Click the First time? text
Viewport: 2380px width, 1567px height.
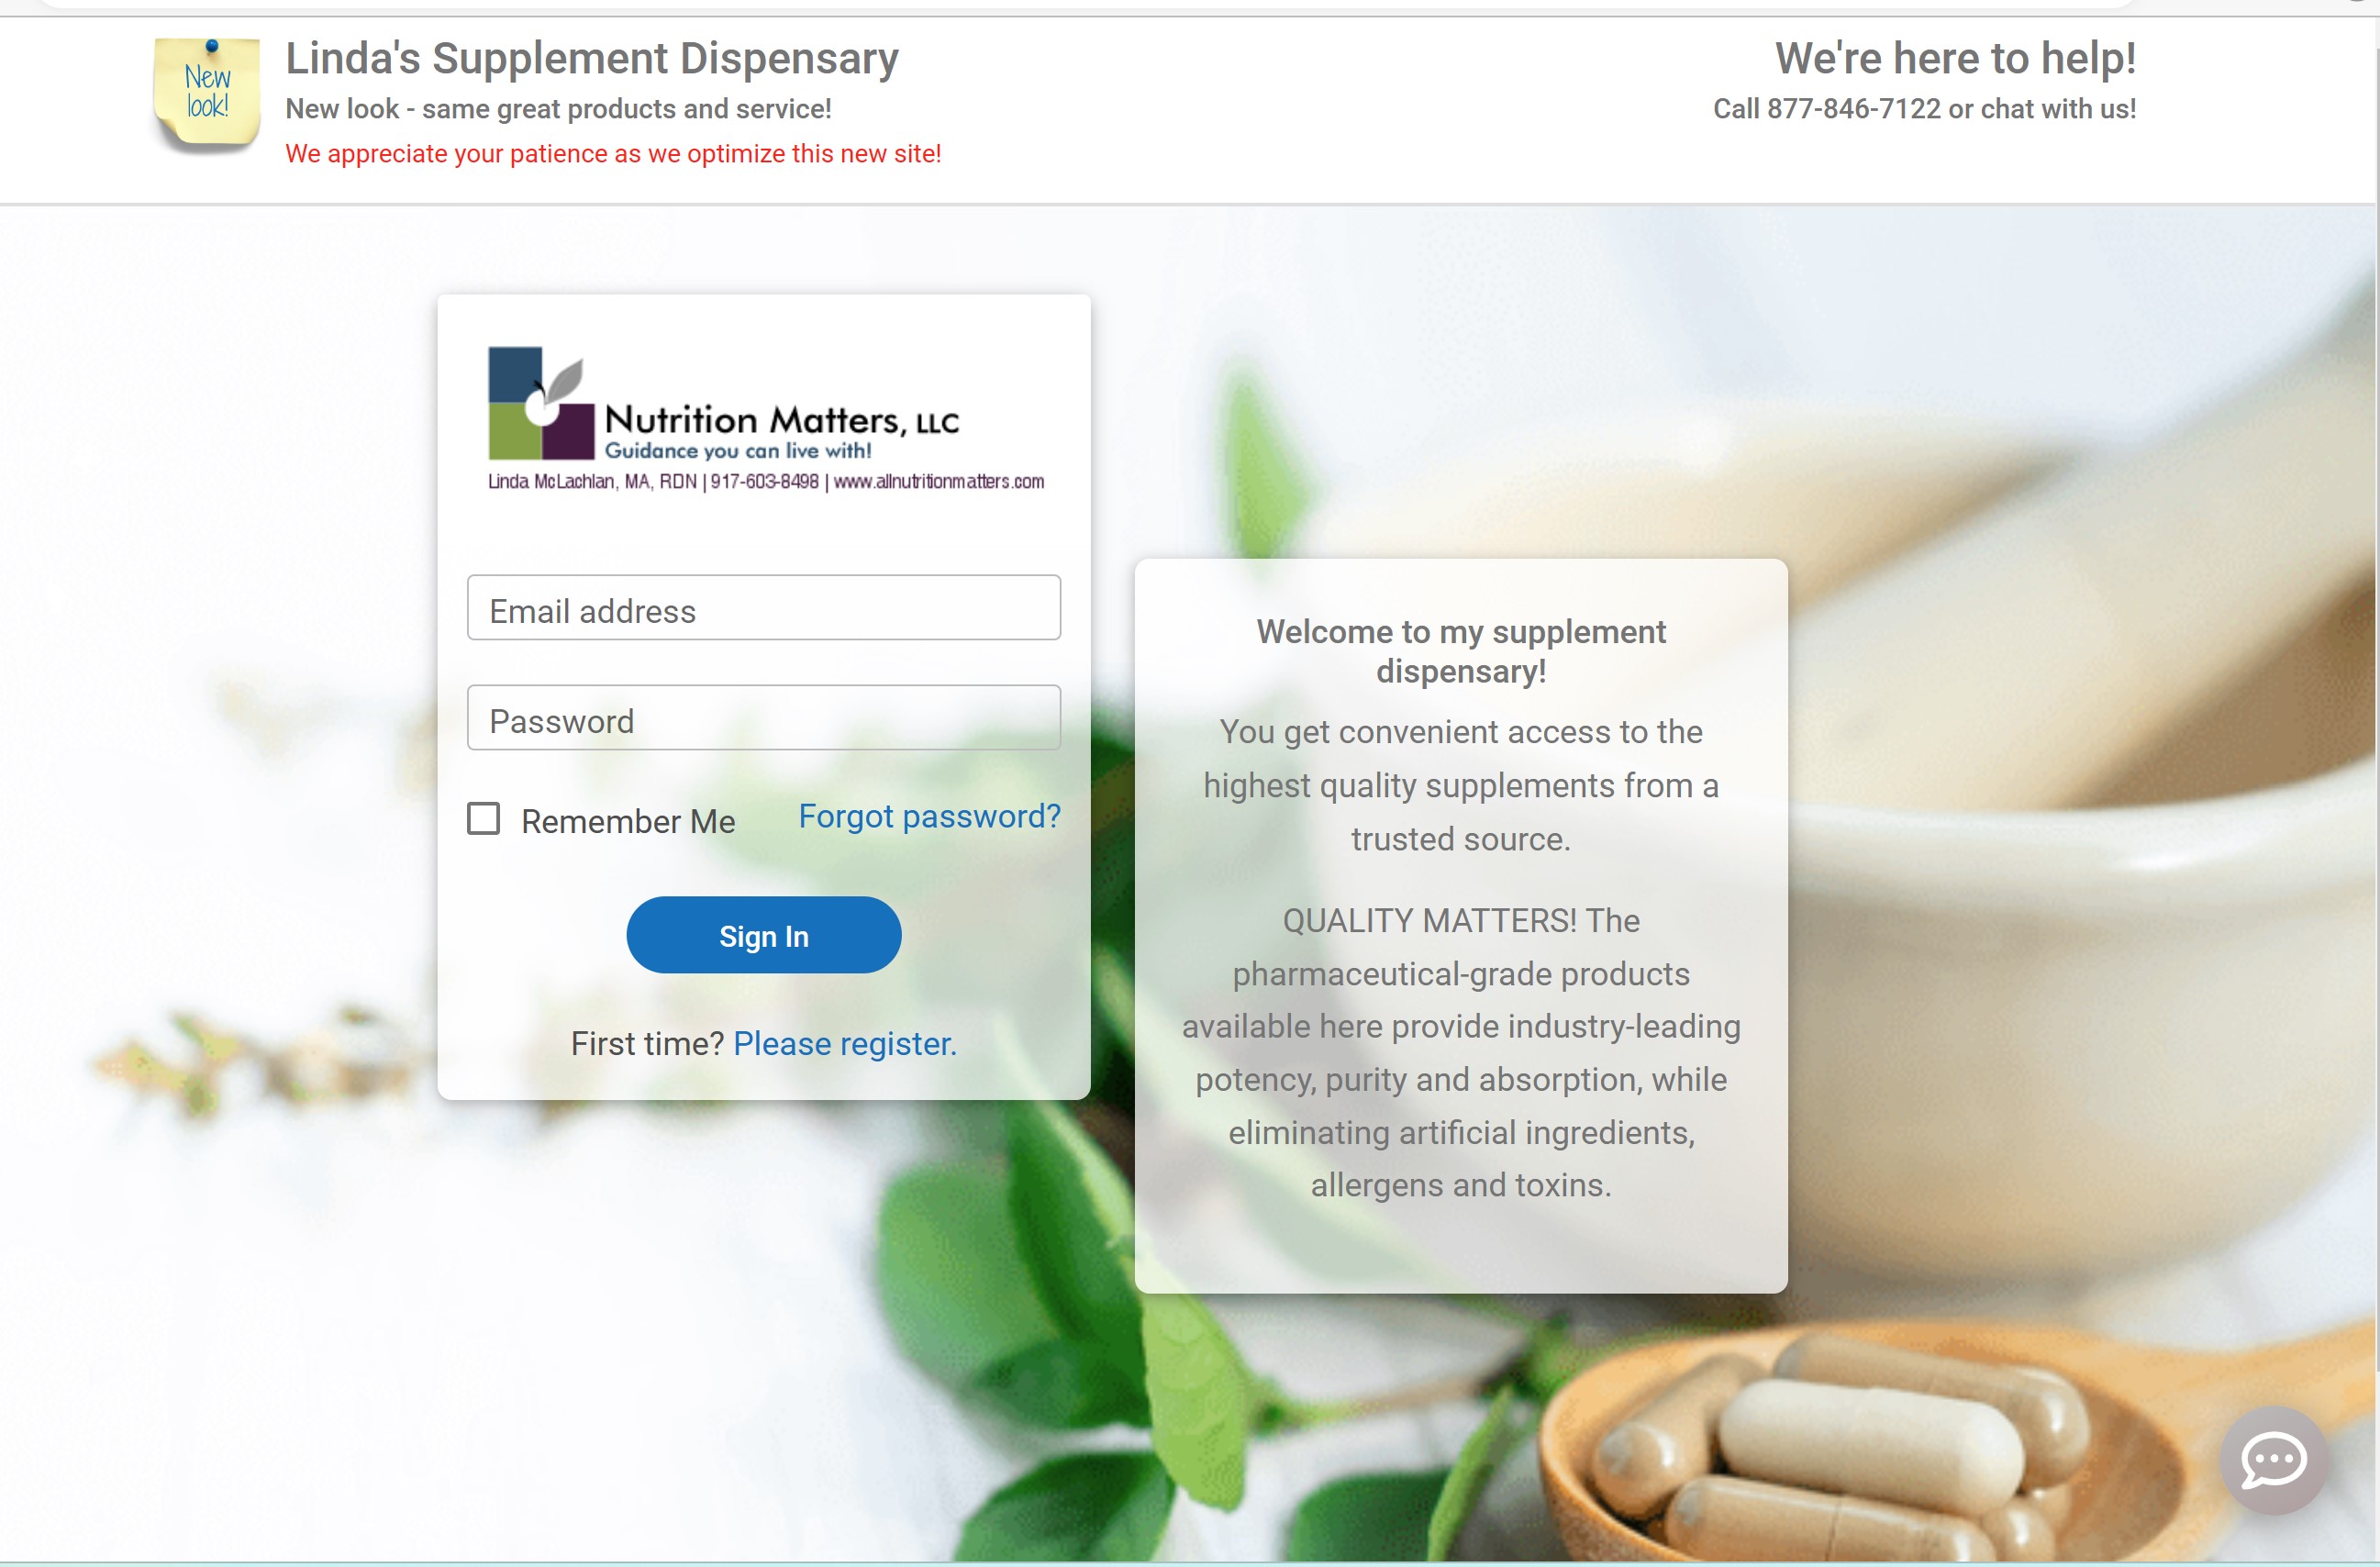coord(647,1043)
